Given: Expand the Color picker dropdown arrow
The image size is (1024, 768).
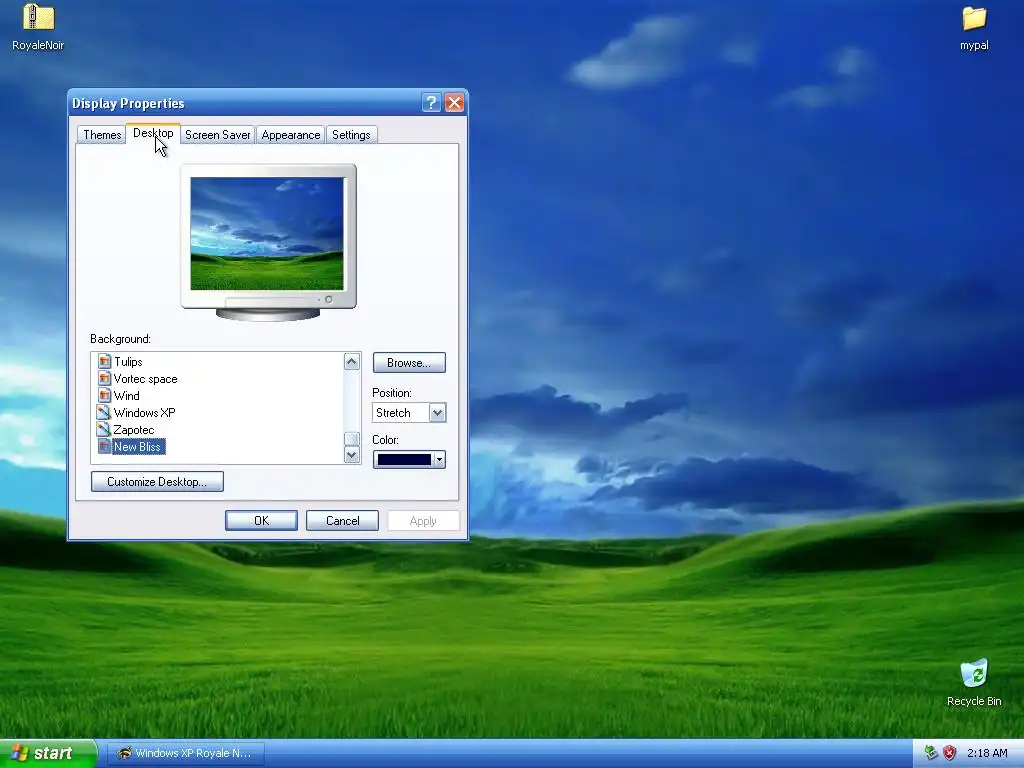Looking at the screenshot, I should 440,460.
